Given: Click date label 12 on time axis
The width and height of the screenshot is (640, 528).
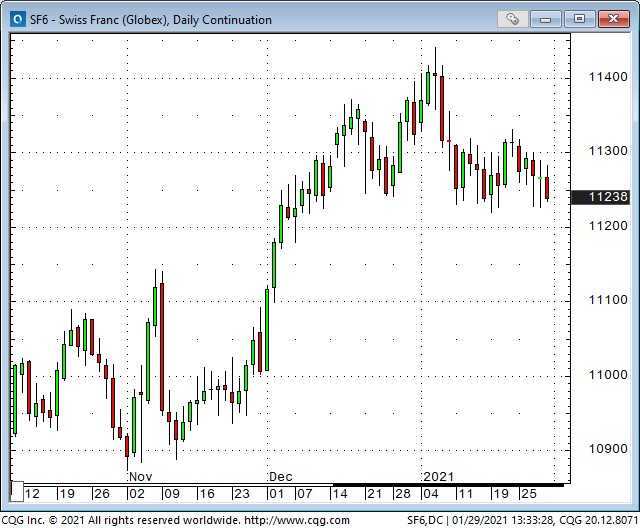Looking at the screenshot, I should pos(32,494).
